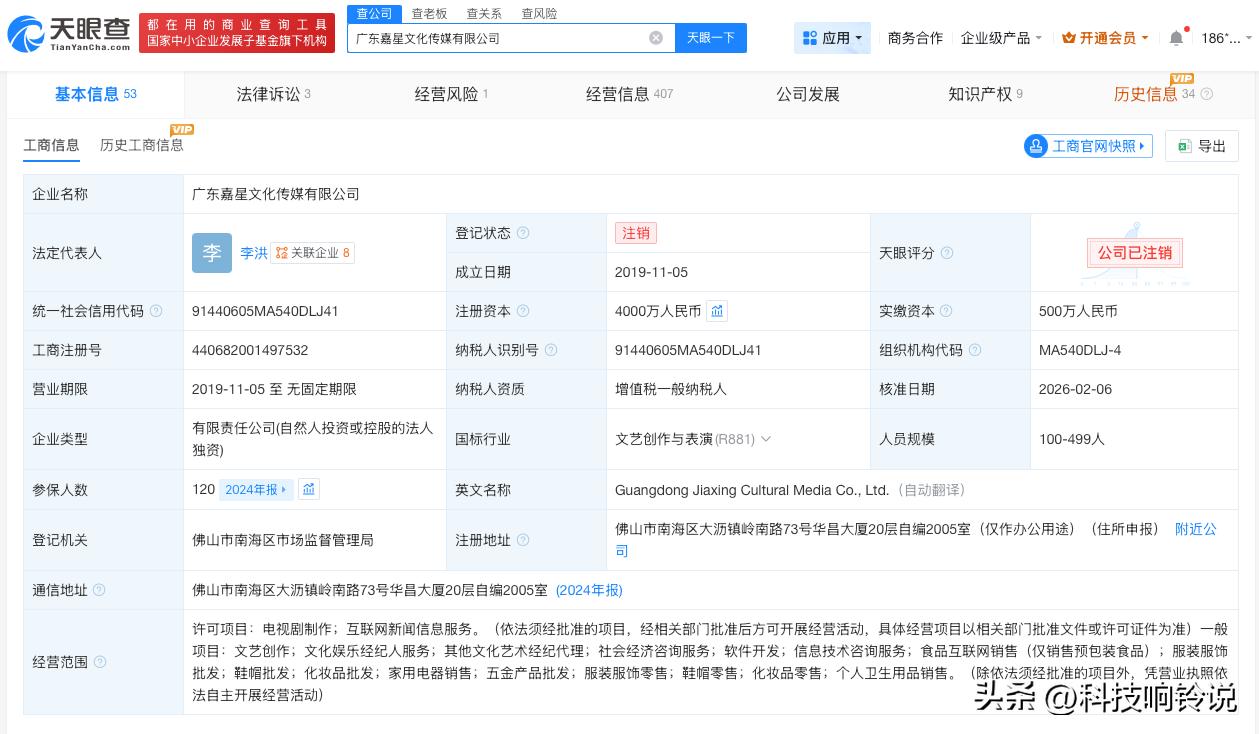Click the TianYanCha logo
The image size is (1259, 734).
(x=69, y=36)
